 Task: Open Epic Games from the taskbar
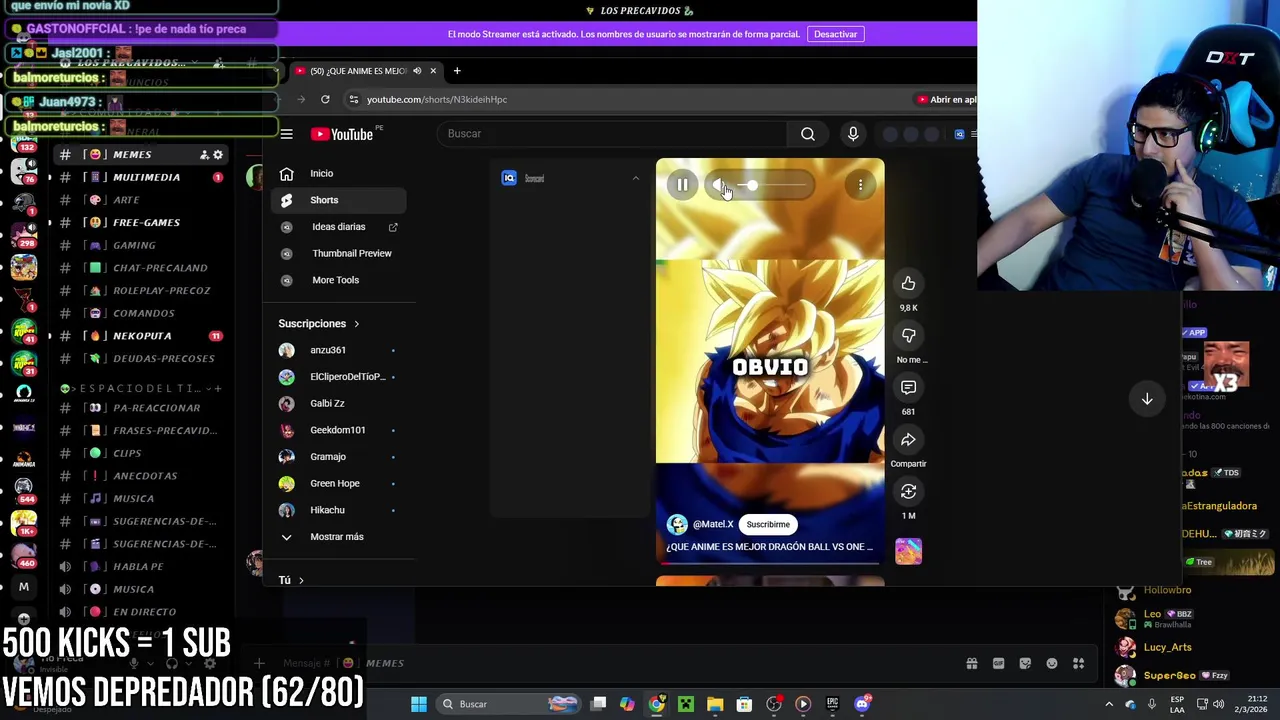[832, 704]
